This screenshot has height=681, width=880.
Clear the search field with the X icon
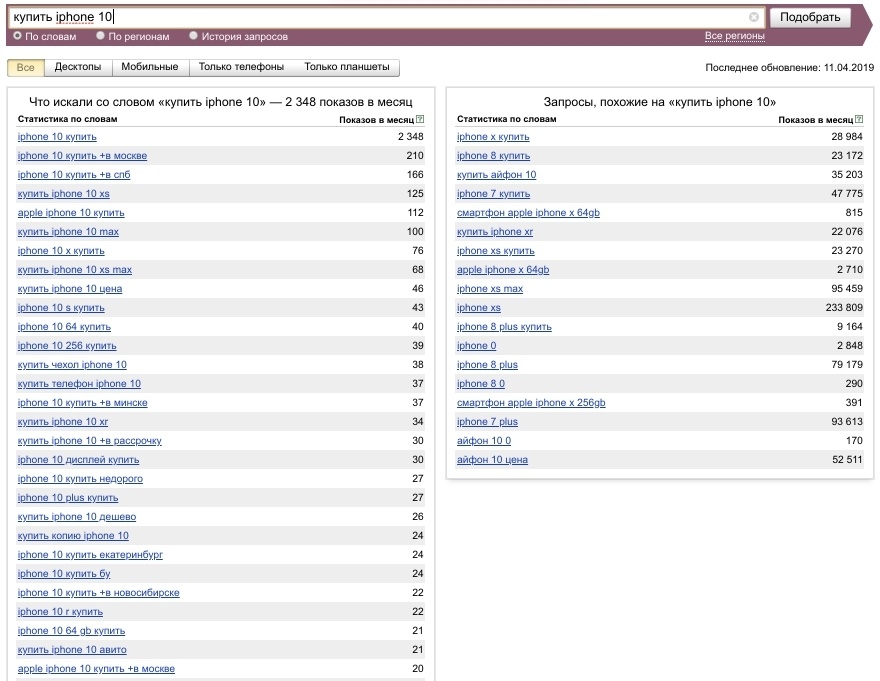(754, 17)
